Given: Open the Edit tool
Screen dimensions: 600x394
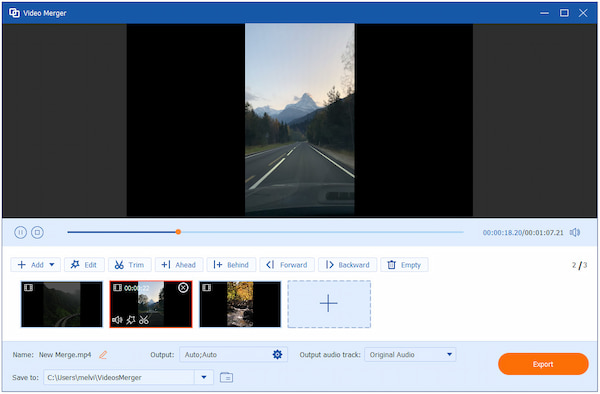Looking at the screenshot, I should coord(84,265).
